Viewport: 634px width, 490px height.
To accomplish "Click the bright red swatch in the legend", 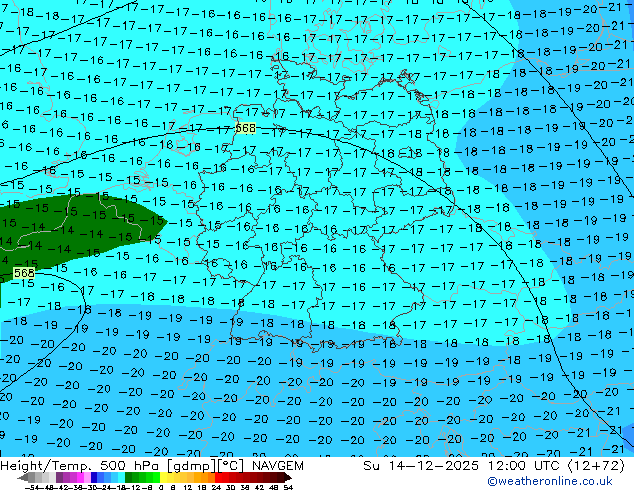I will pyautogui.click(x=218, y=477).
